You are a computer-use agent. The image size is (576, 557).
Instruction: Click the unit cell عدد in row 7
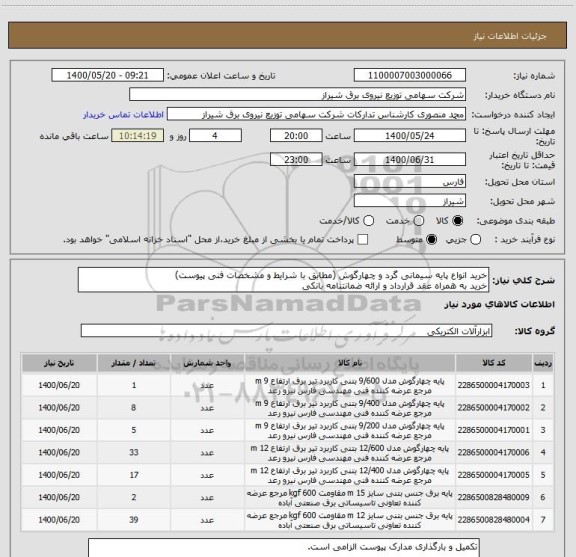pyautogui.click(x=207, y=520)
